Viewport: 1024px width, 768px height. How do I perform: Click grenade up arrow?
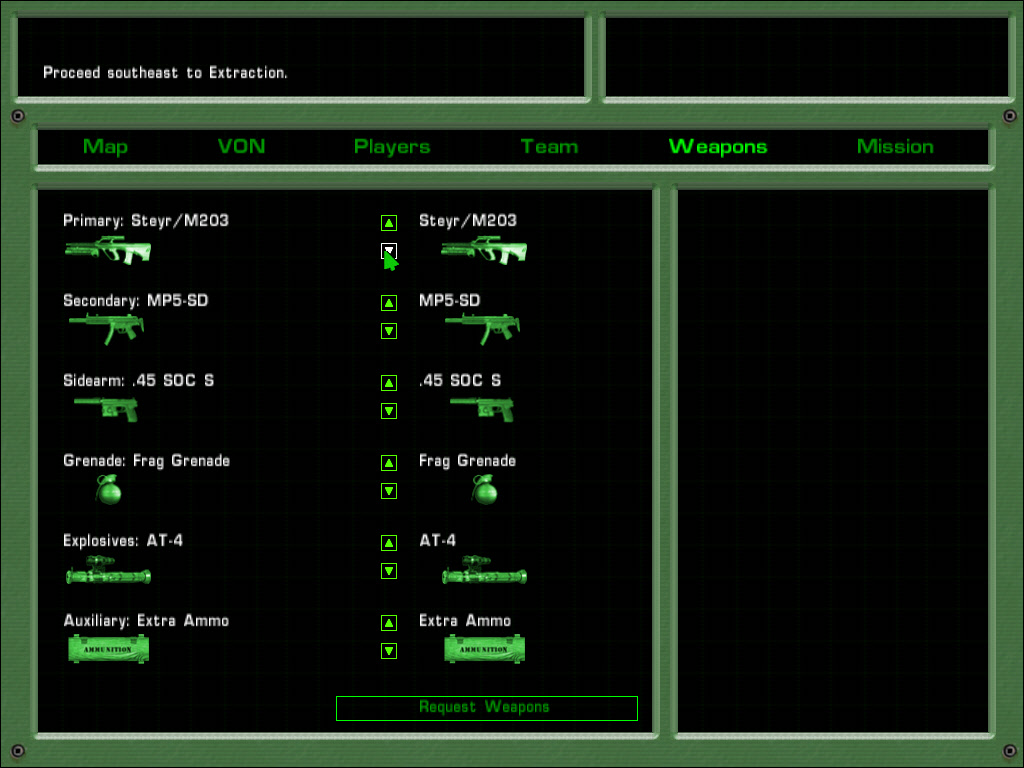(x=389, y=463)
